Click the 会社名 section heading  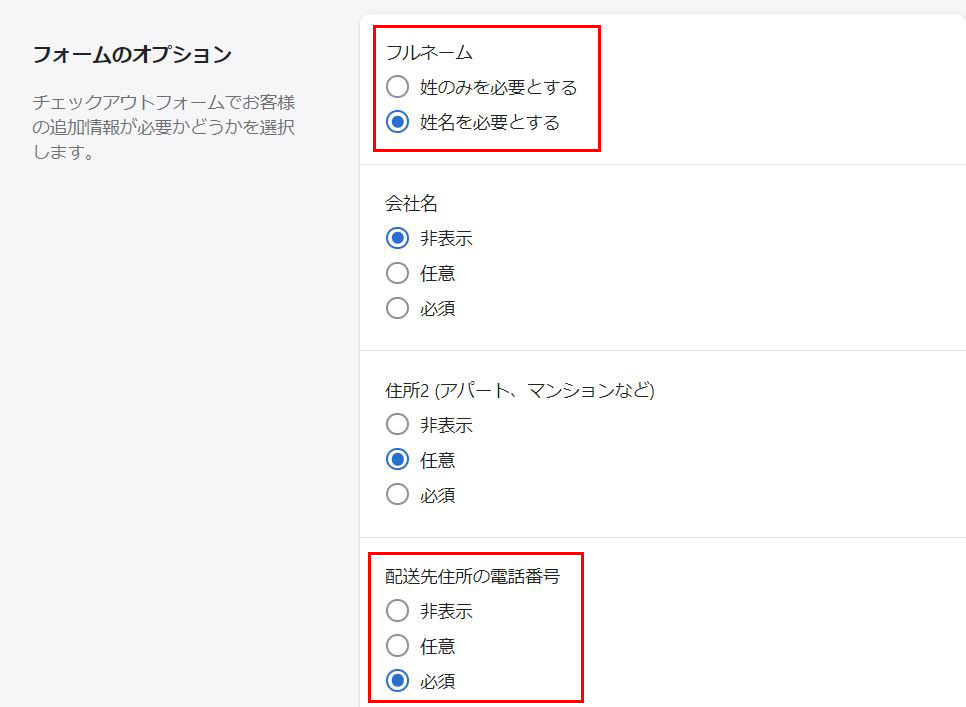(412, 203)
